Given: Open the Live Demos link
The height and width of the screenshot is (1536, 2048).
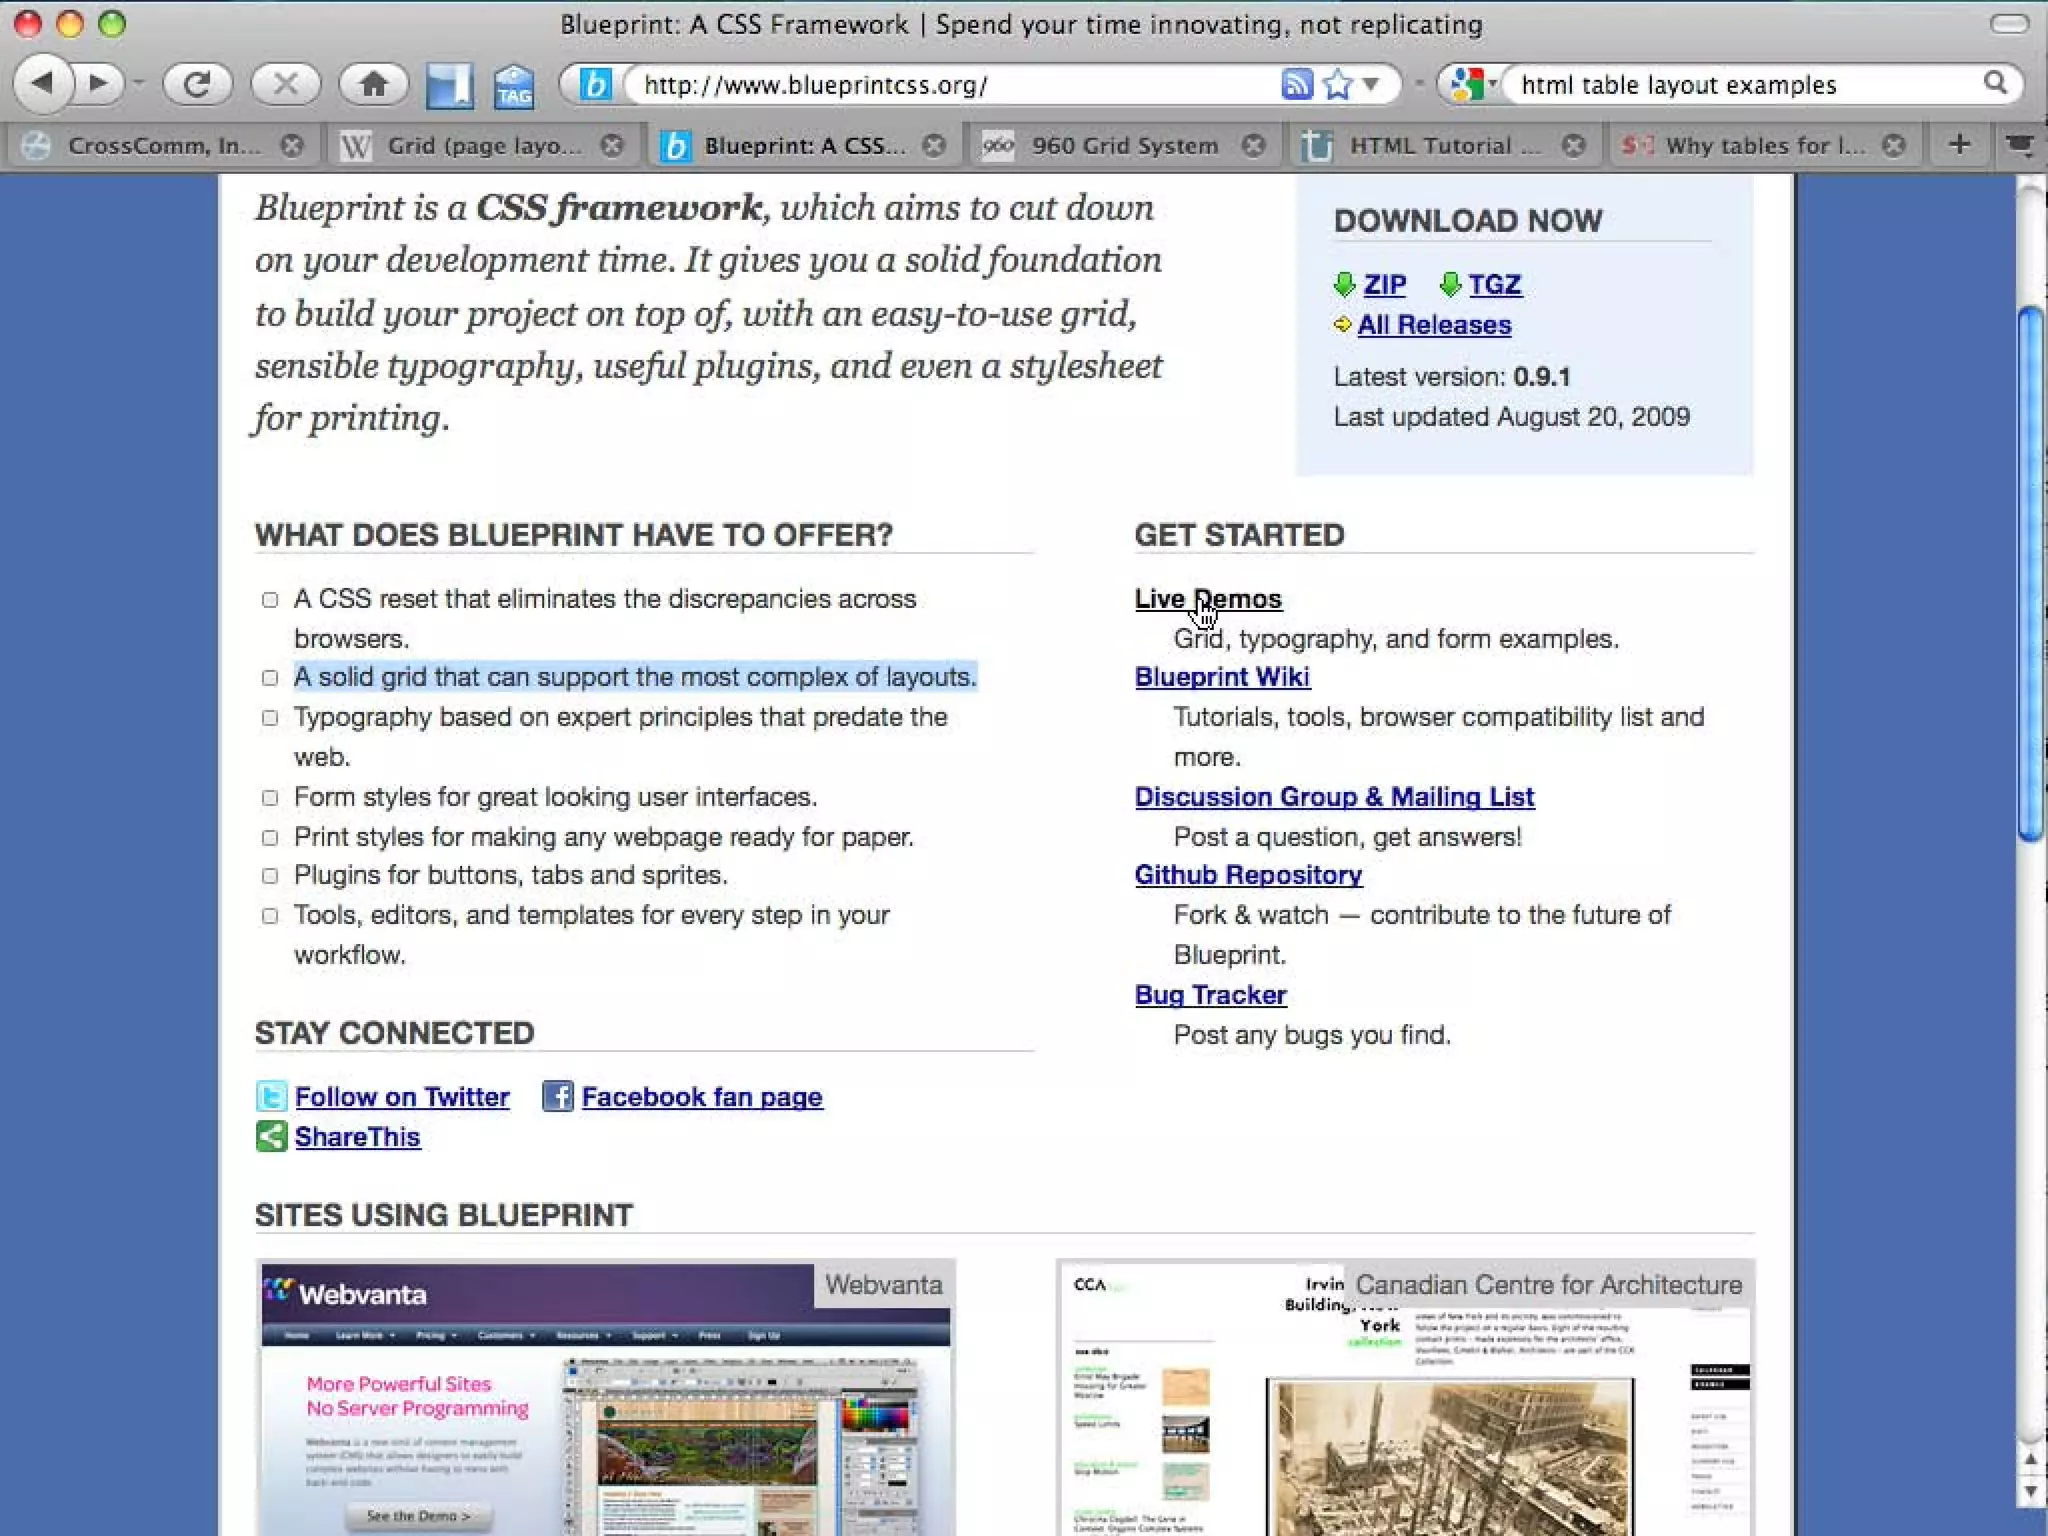Looking at the screenshot, I should point(1207,599).
